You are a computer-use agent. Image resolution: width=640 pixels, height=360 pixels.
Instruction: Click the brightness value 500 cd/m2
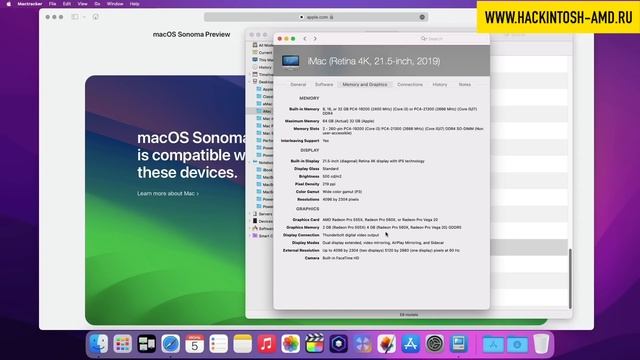point(332,176)
